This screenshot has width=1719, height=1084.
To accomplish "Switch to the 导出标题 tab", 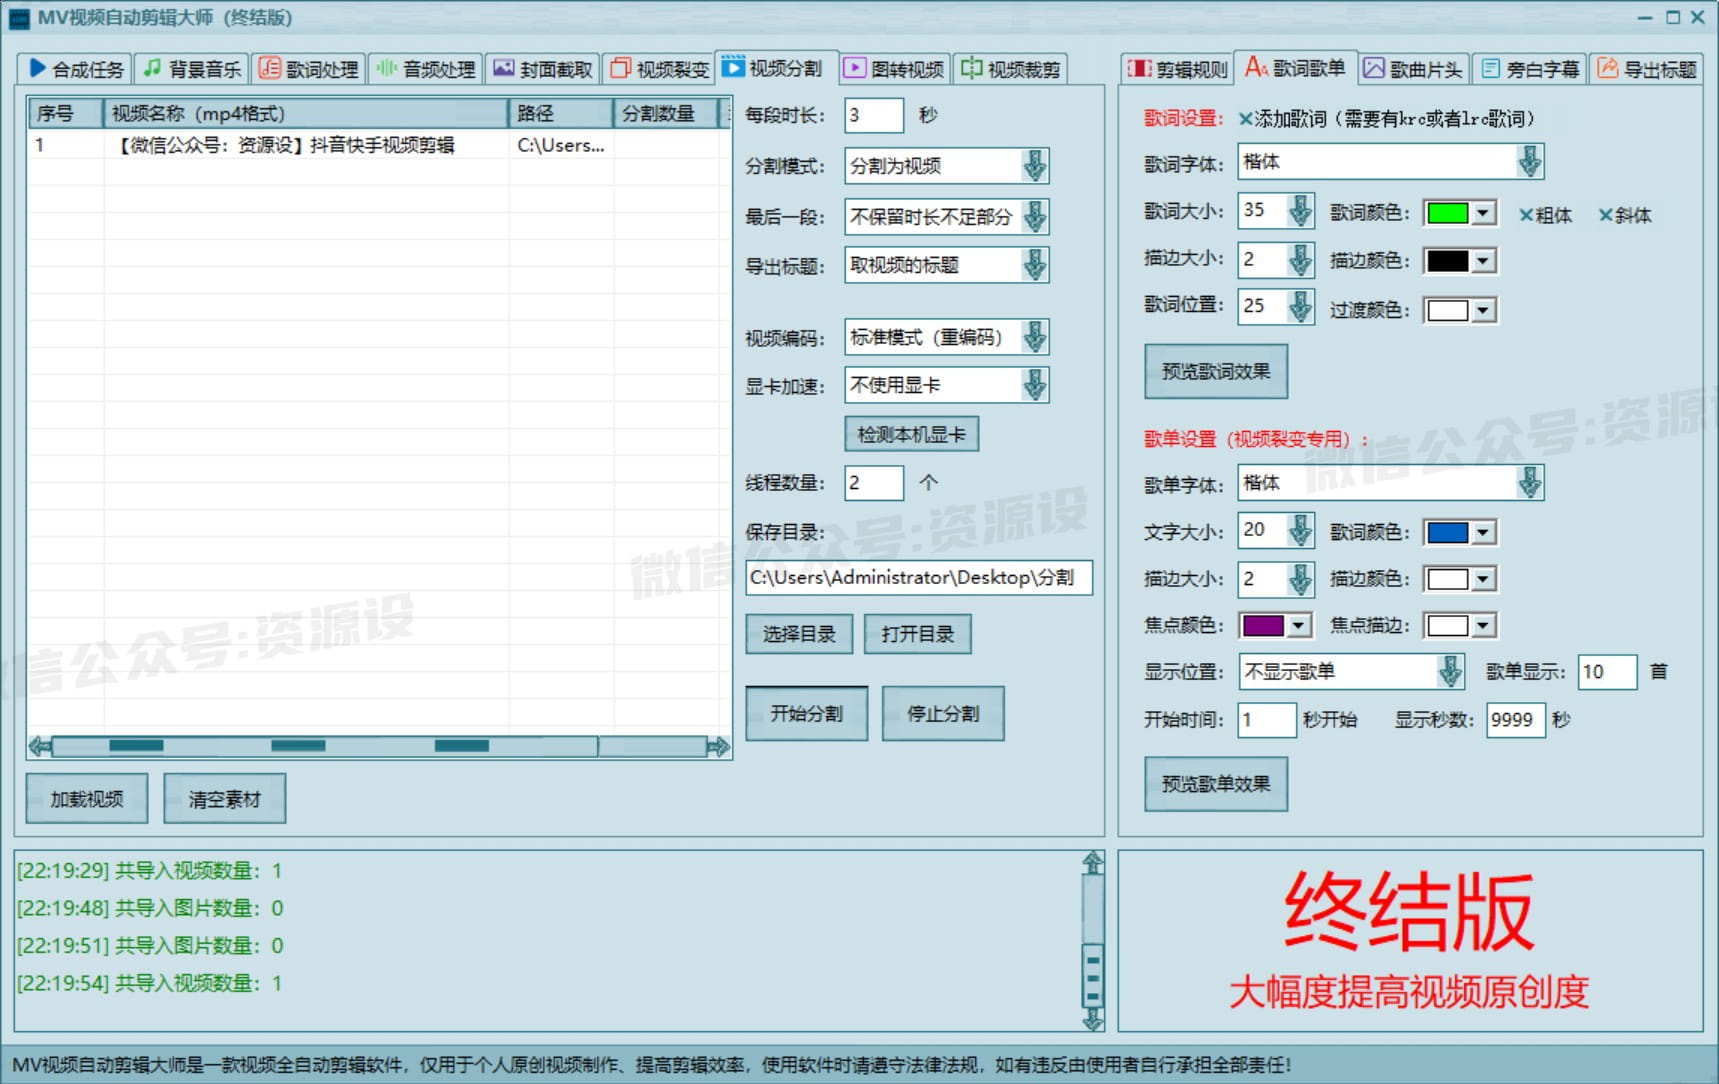I will coord(1646,69).
